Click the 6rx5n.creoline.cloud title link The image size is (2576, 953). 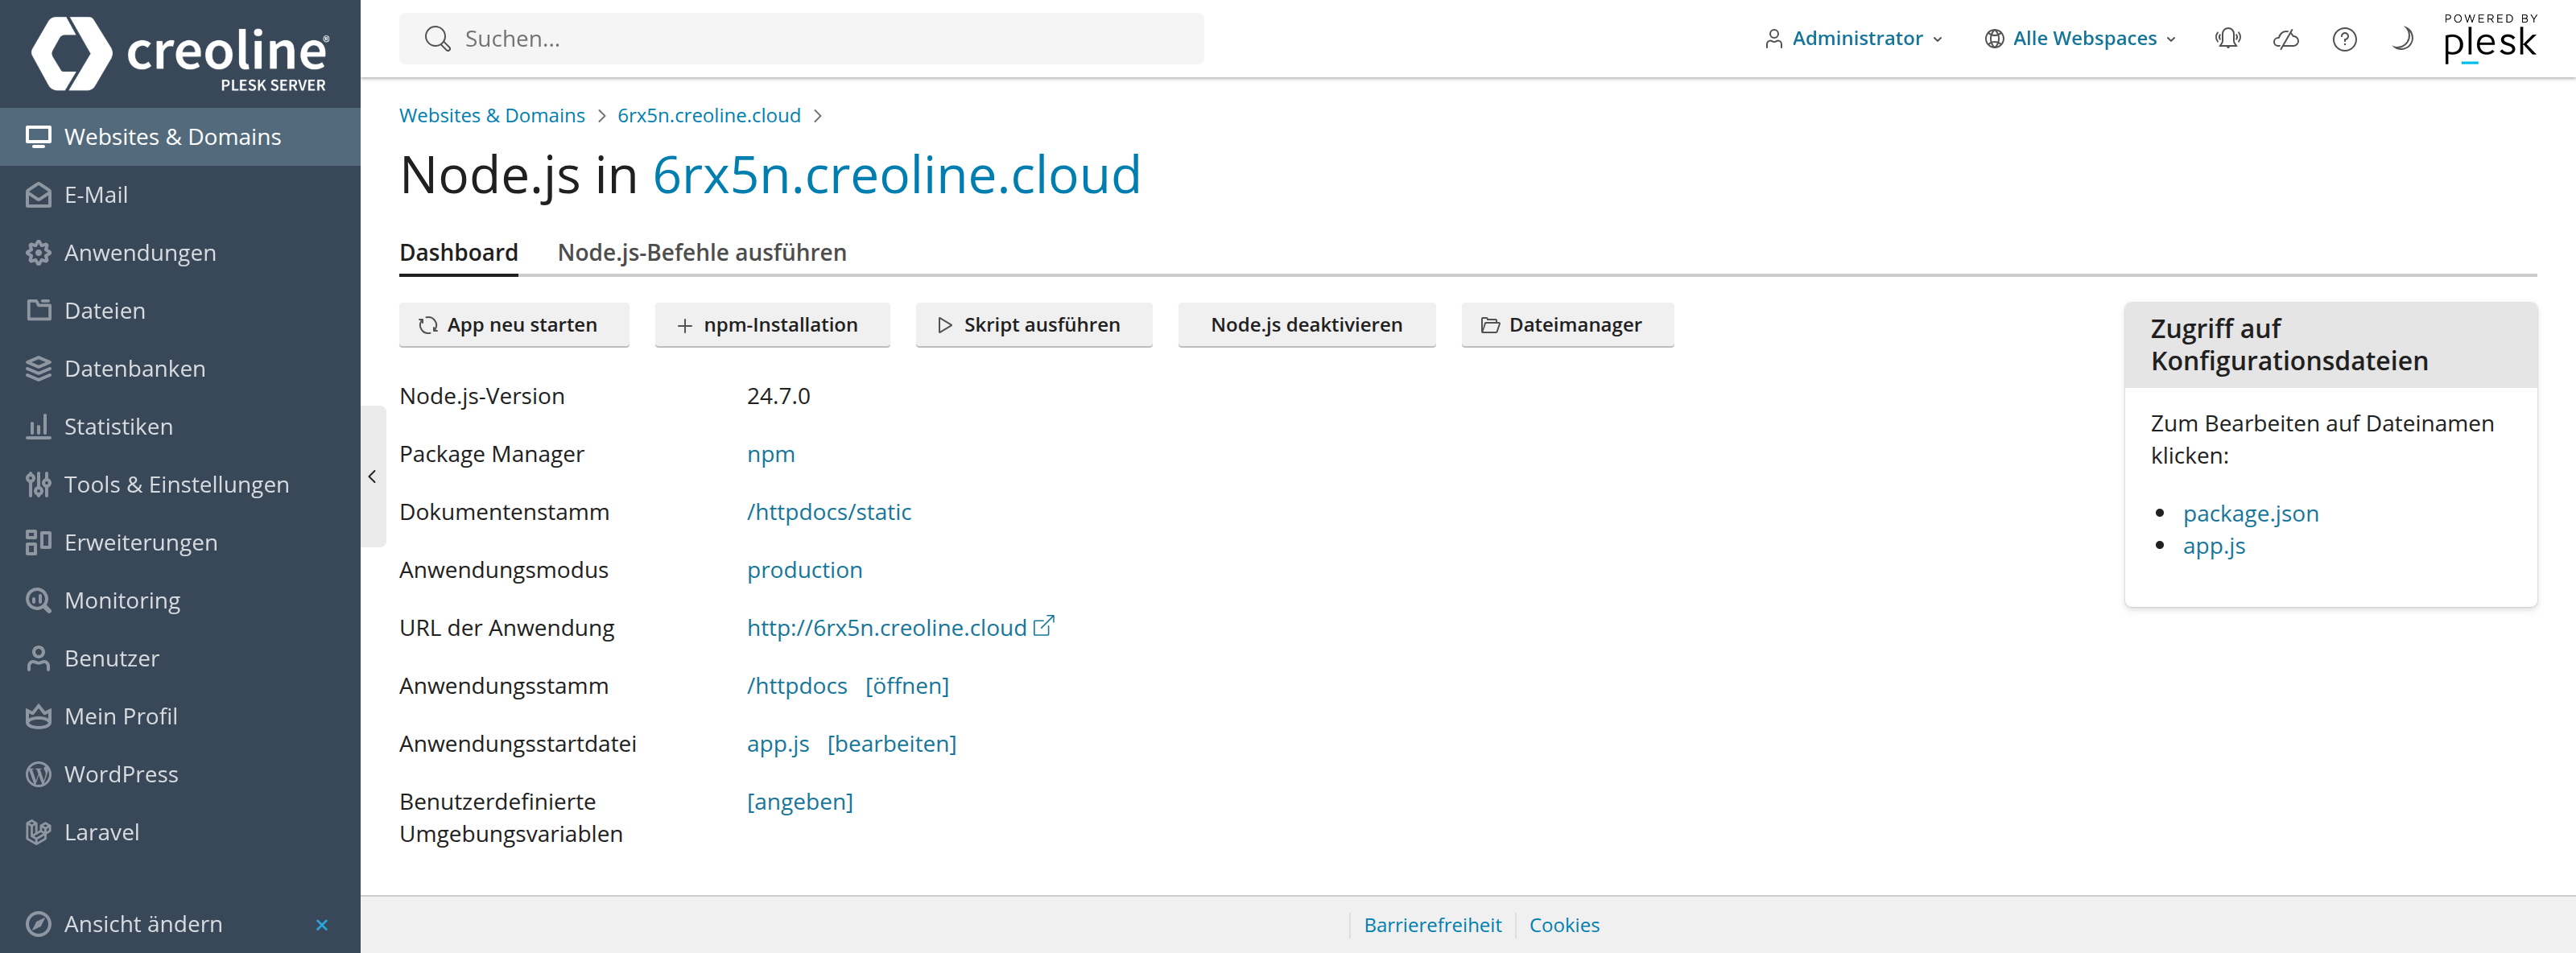(x=896, y=175)
